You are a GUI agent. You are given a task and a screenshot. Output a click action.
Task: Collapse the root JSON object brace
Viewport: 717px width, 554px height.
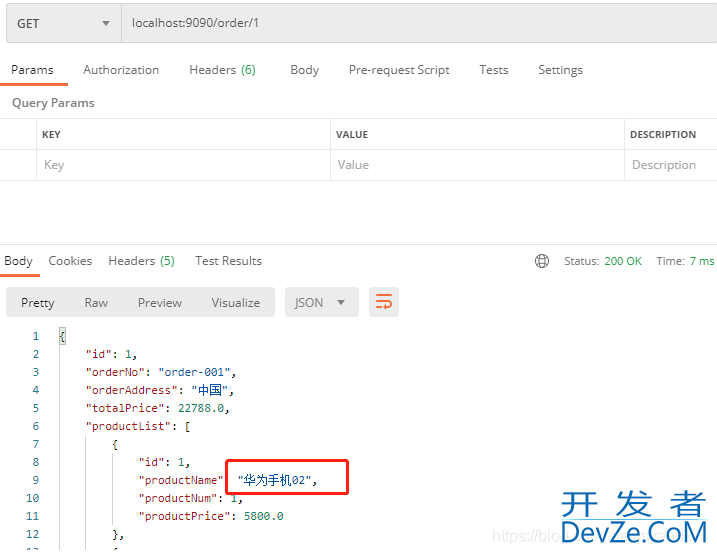(x=63, y=336)
